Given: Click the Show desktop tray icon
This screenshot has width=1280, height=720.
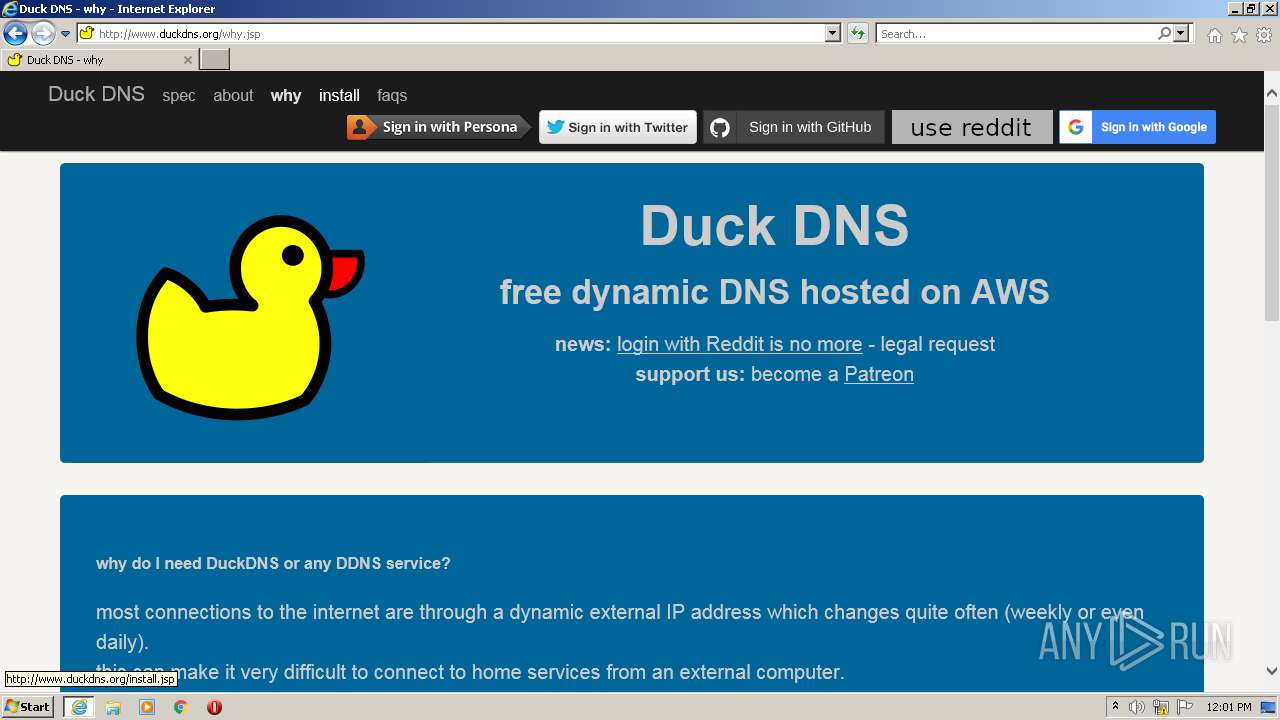Looking at the screenshot, I should coord(1270,707).
